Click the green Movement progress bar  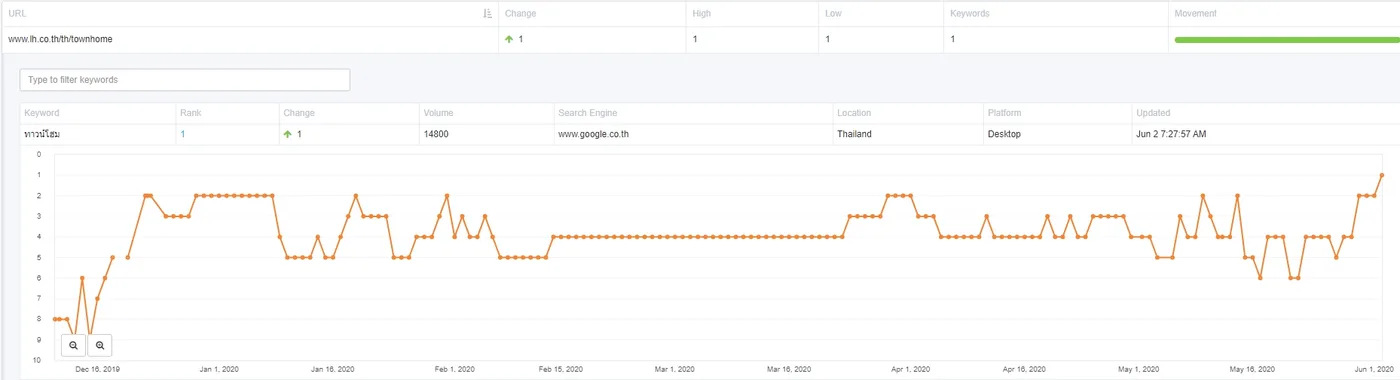(x=1287, y=40)
